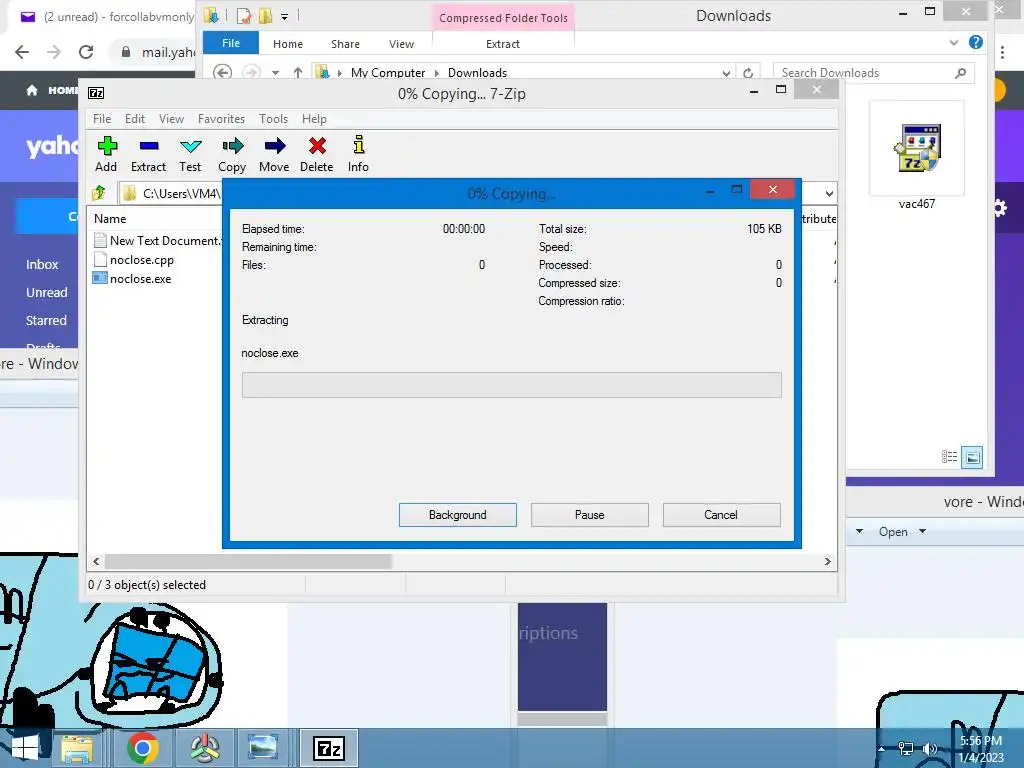This screenshot has width=1024, height=768.
Task: Switch Downloads to details view icon
Action: pyautogui.click(x=949, y=457)
